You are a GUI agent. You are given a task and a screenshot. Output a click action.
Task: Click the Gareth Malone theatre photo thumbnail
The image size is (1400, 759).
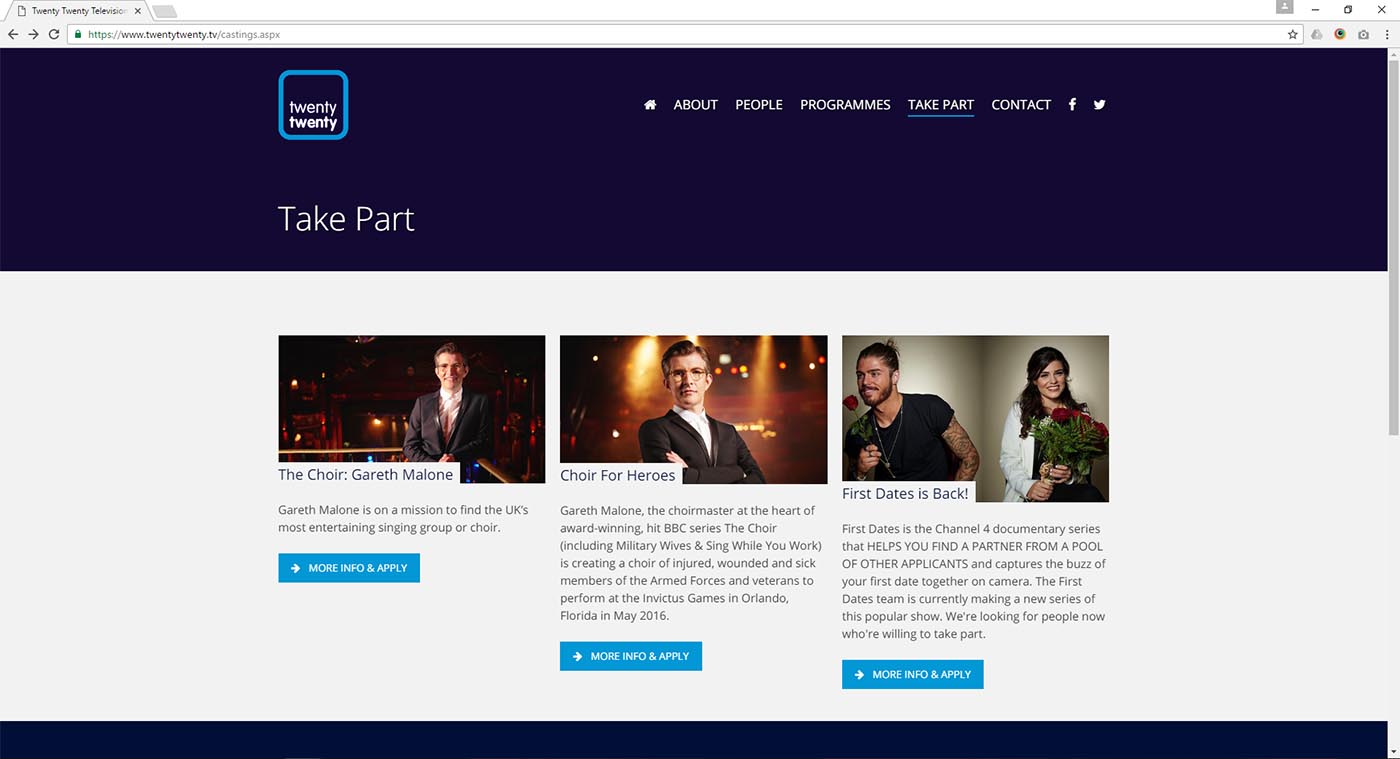(412, 409)
